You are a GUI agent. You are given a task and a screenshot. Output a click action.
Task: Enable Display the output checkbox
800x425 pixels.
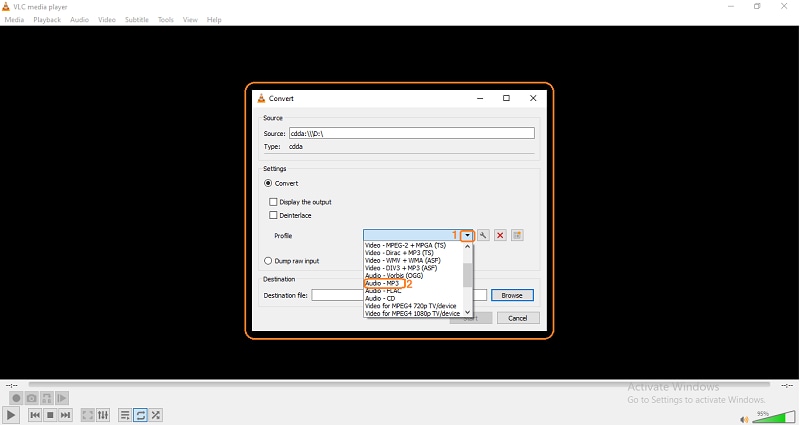pyautogui.click(x=273, y=202)
